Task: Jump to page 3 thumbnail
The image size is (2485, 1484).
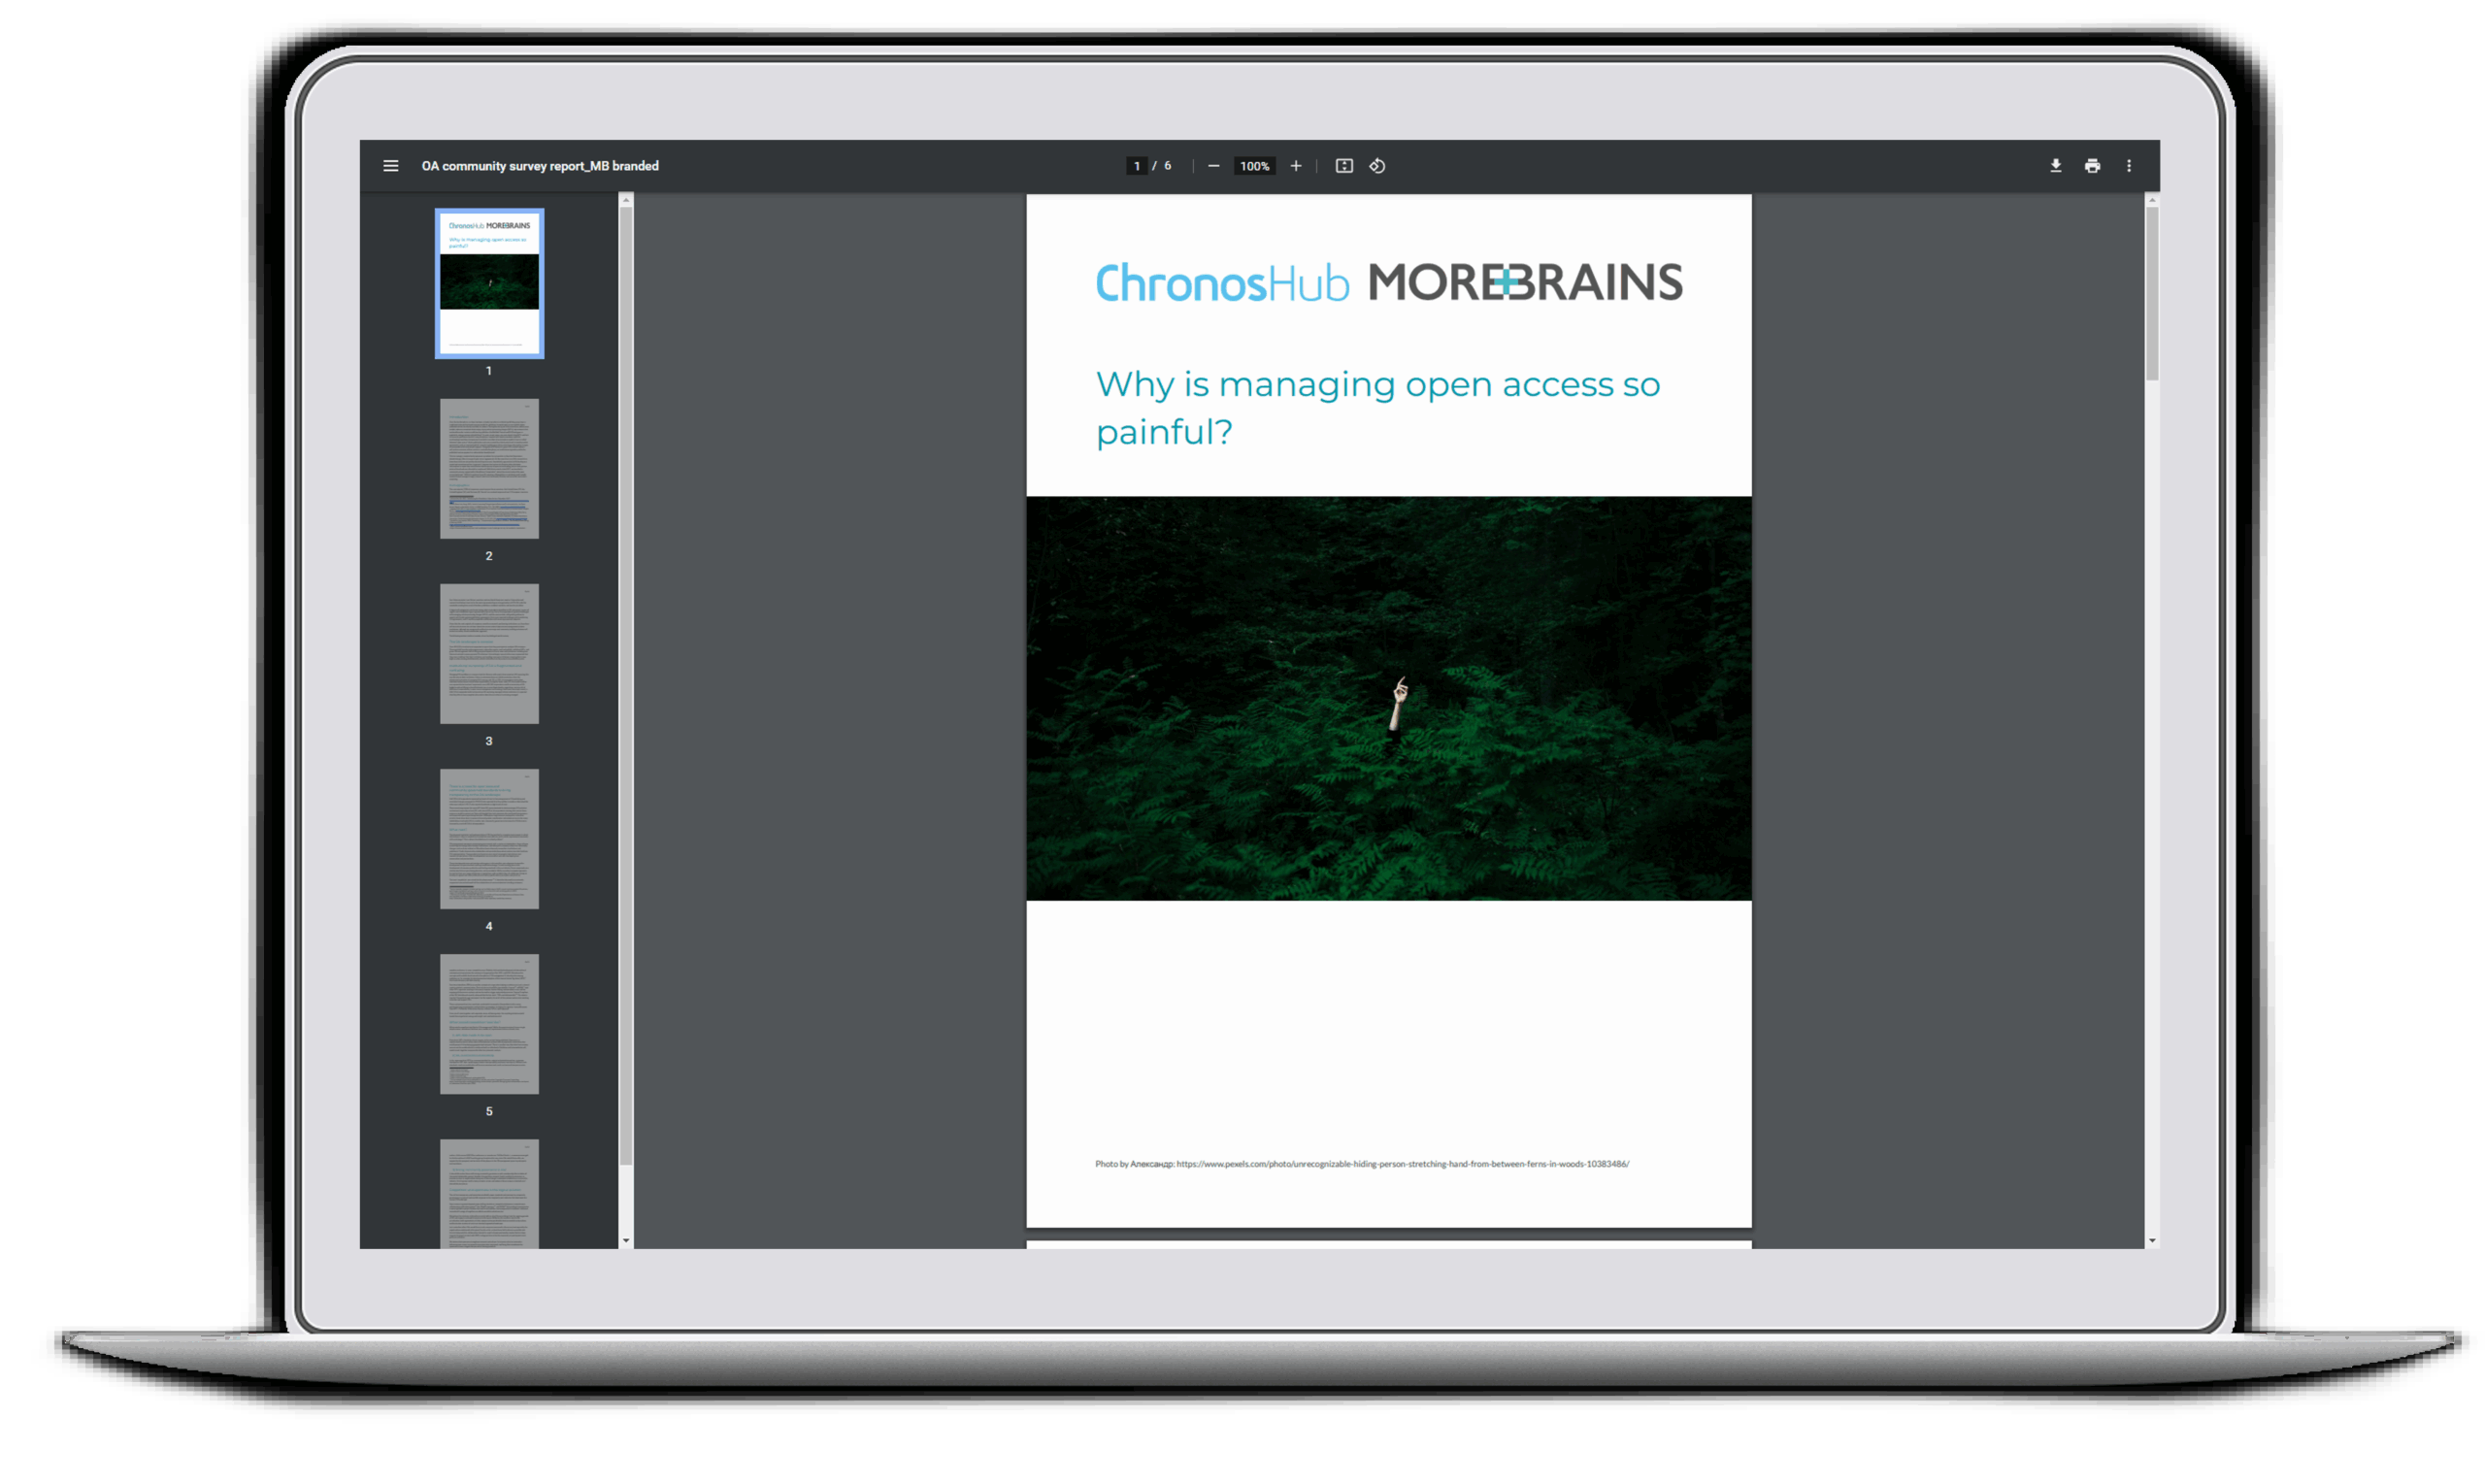Action: click(489, 654)
